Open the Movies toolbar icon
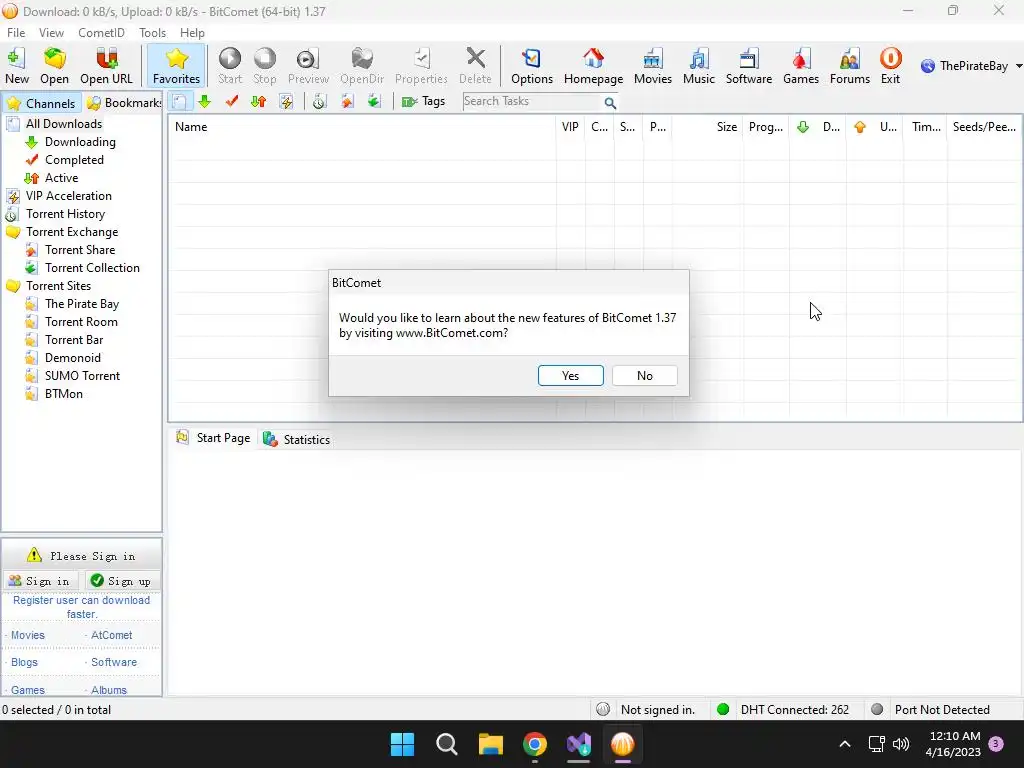The image size is (1024, 768). (652, 66)
